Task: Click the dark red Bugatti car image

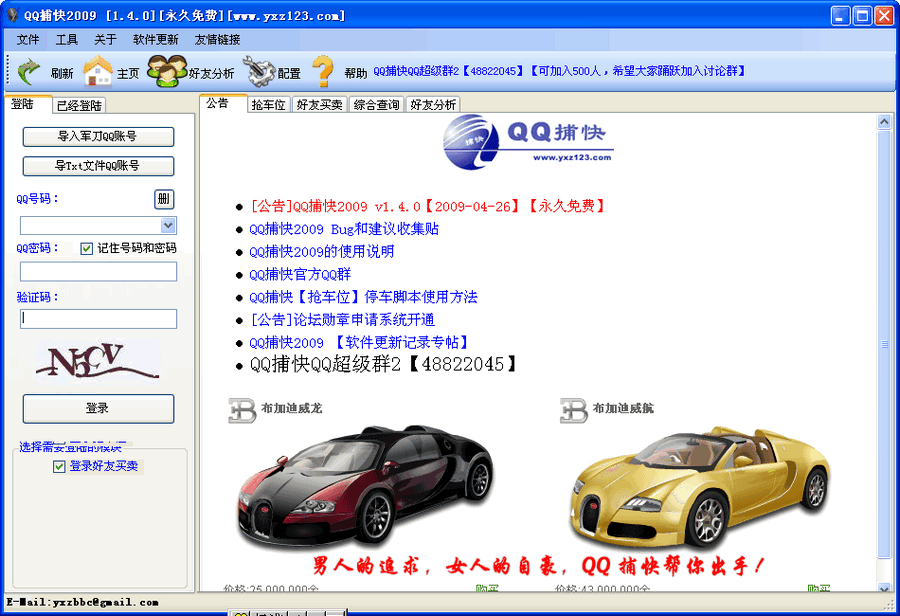Action: pos(366,486)
